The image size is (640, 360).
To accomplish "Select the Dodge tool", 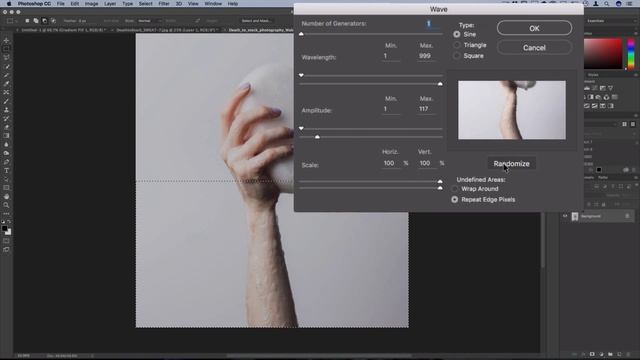I will 6,153.
